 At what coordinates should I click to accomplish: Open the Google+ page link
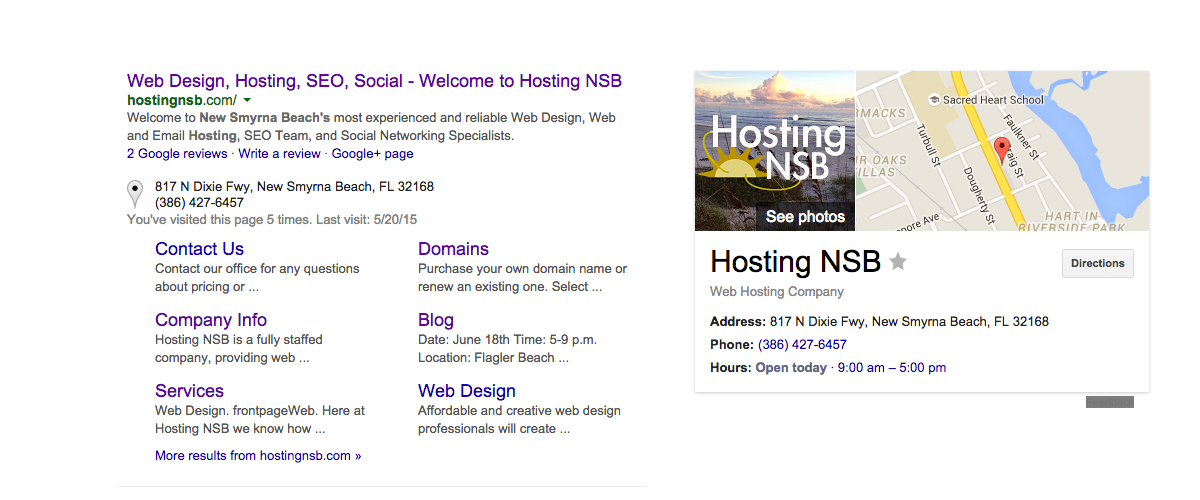click(372, 154)
